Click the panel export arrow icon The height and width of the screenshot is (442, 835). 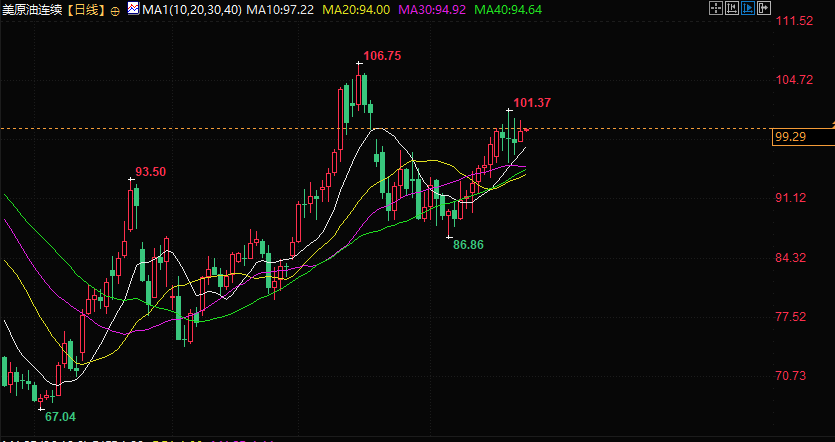[x=764, y=8]
